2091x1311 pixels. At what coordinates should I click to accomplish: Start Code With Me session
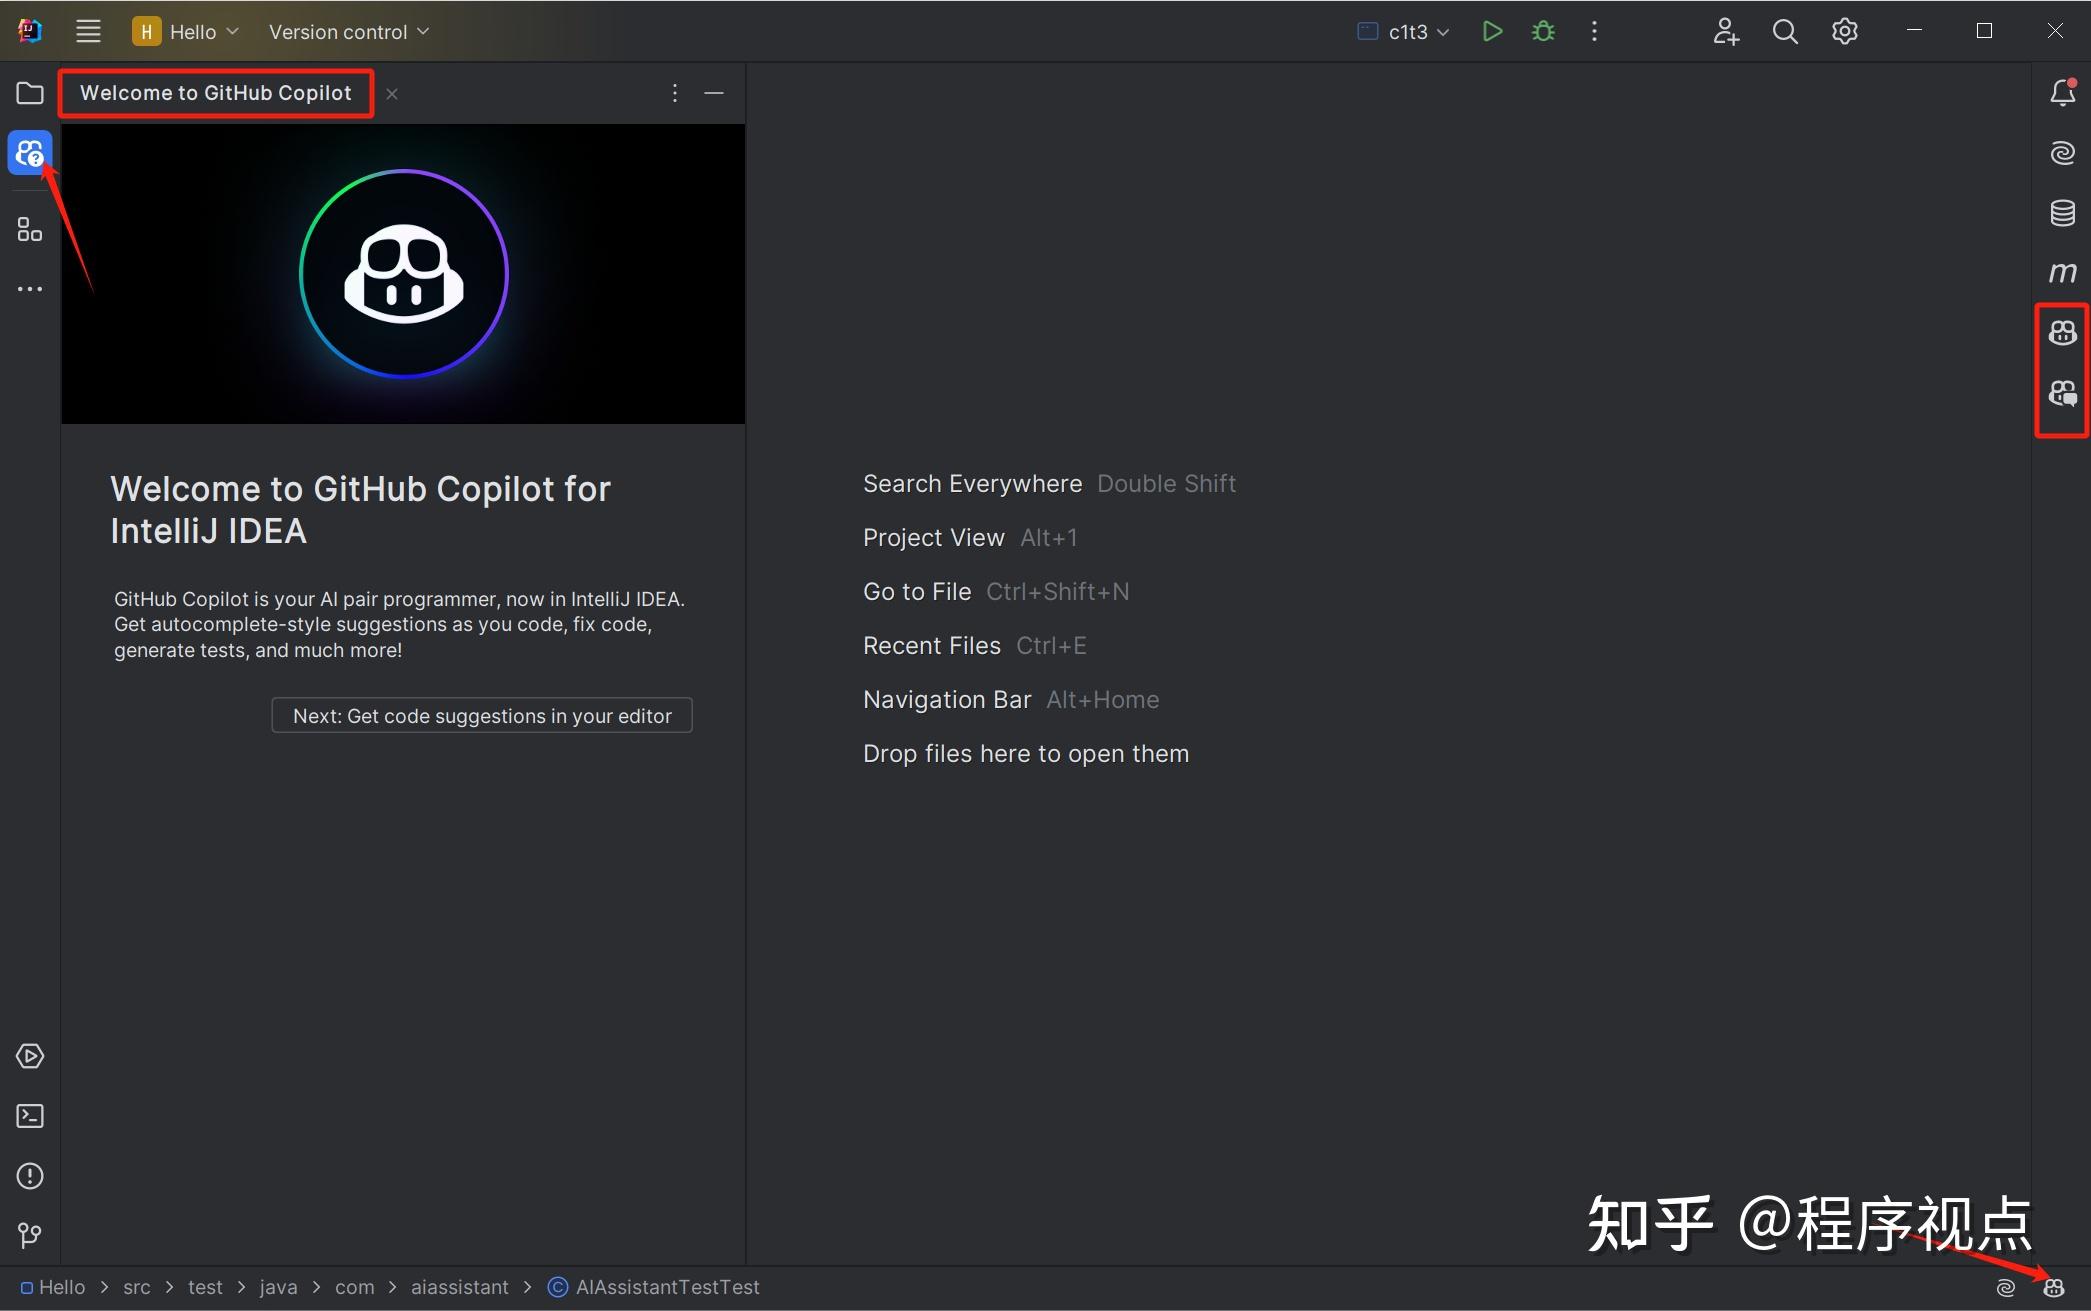[1725, 31]
